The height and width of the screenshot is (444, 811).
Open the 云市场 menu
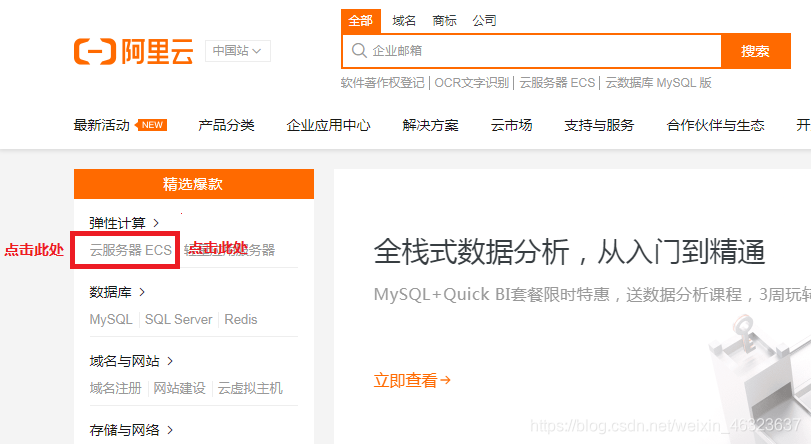pyautogui.click(x=512, y=125)
